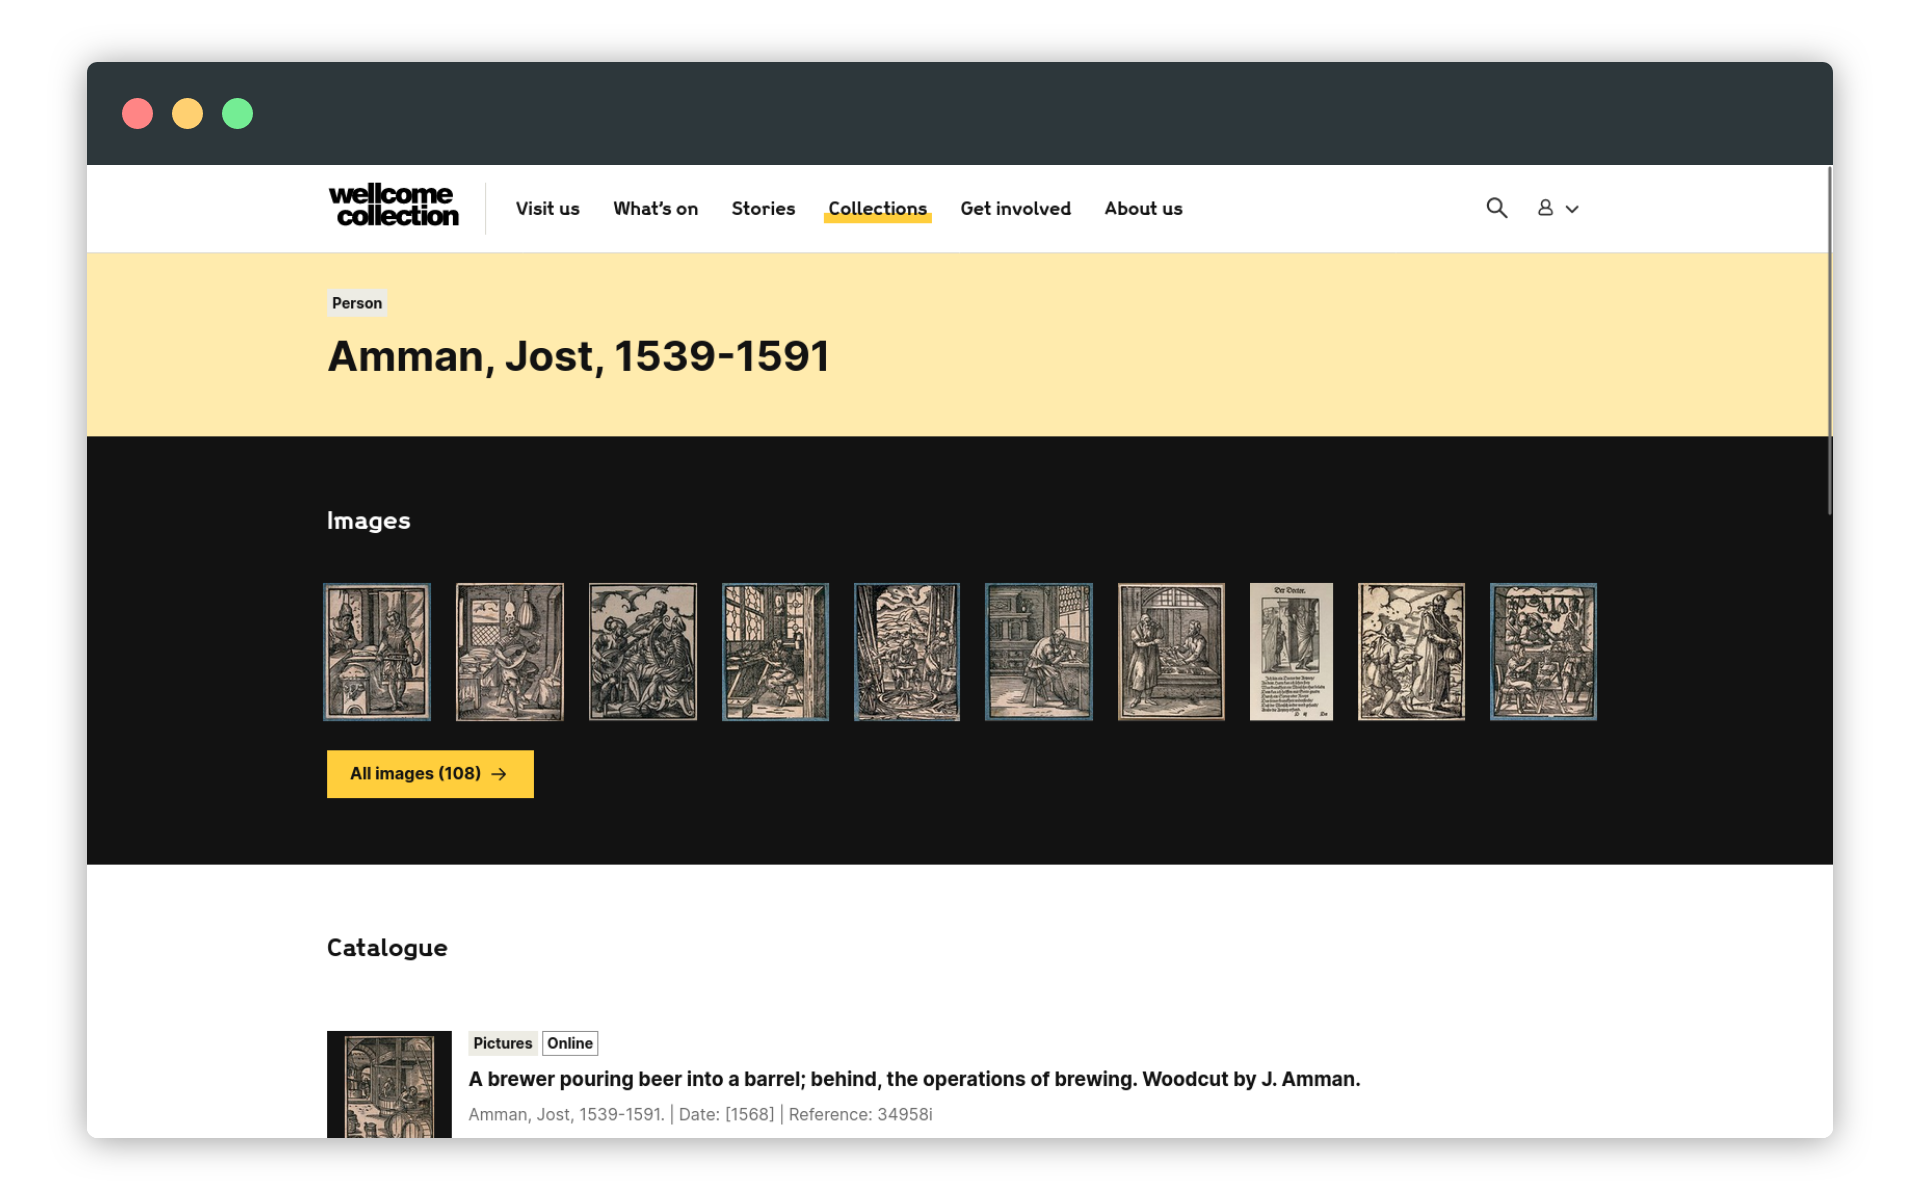Click the user account icon
Screen dimensions: 1920x1200
click(1545, 208)
